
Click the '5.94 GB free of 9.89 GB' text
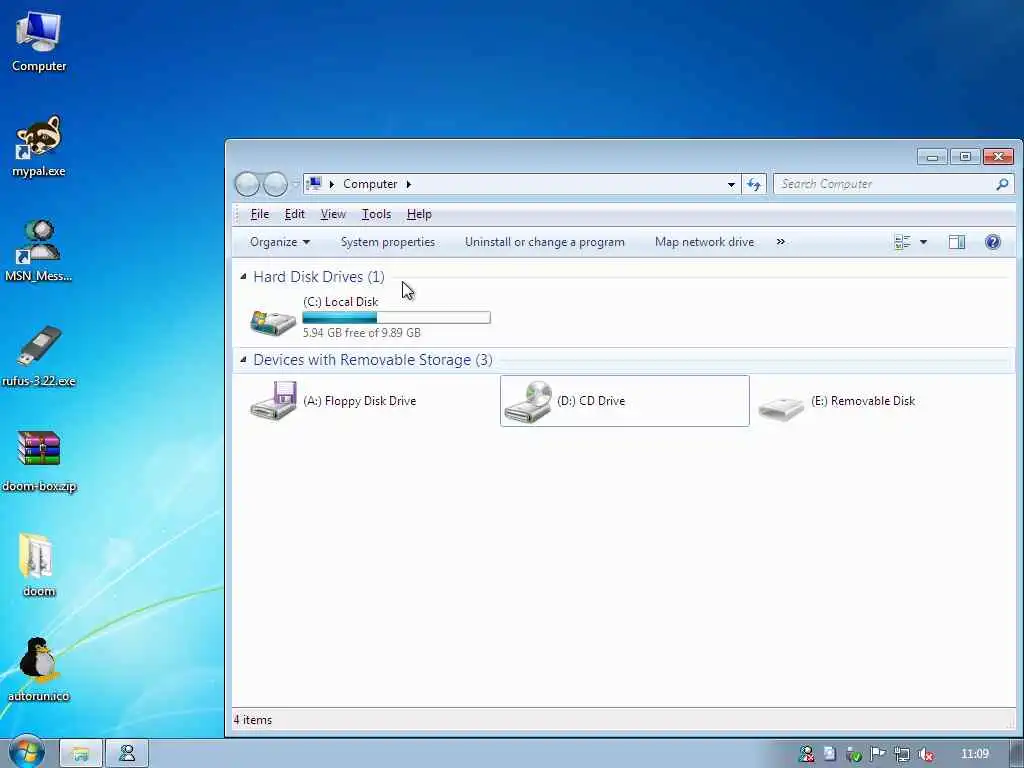click(x=361, y=332)
